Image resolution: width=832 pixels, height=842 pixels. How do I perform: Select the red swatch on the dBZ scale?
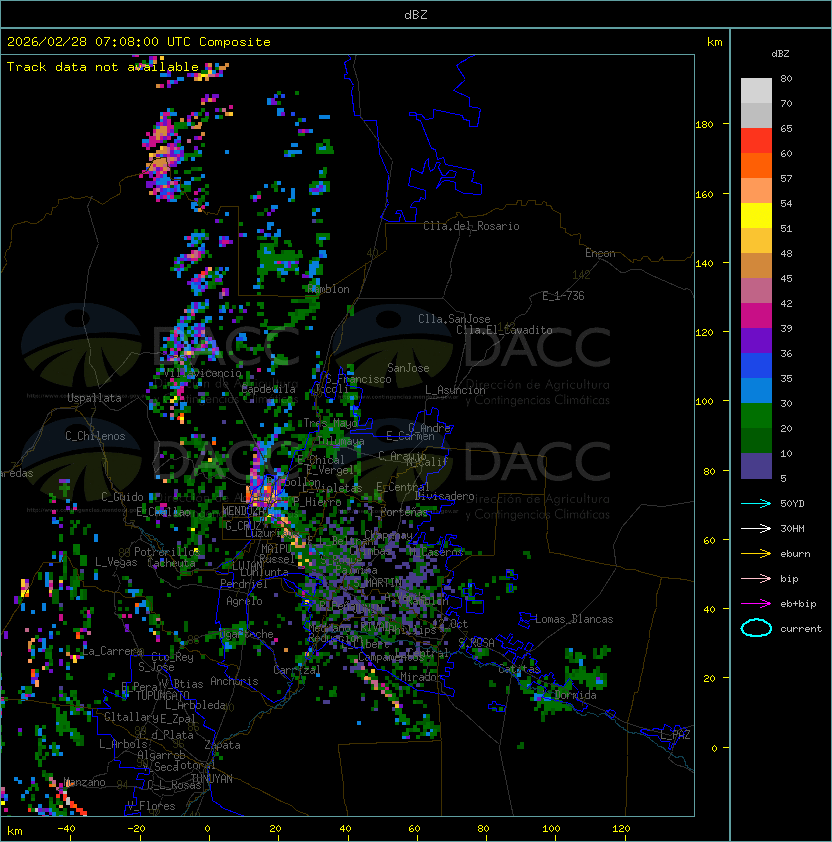(756, 141)
